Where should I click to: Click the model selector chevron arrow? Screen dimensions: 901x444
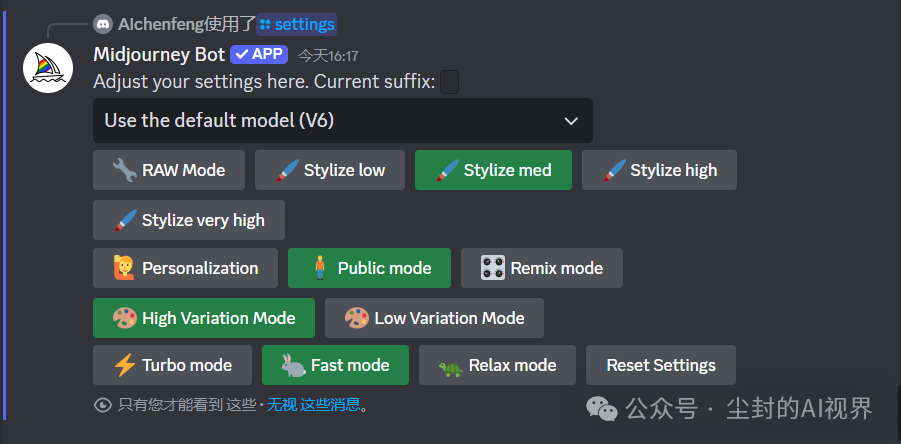[x=571, y=121]
